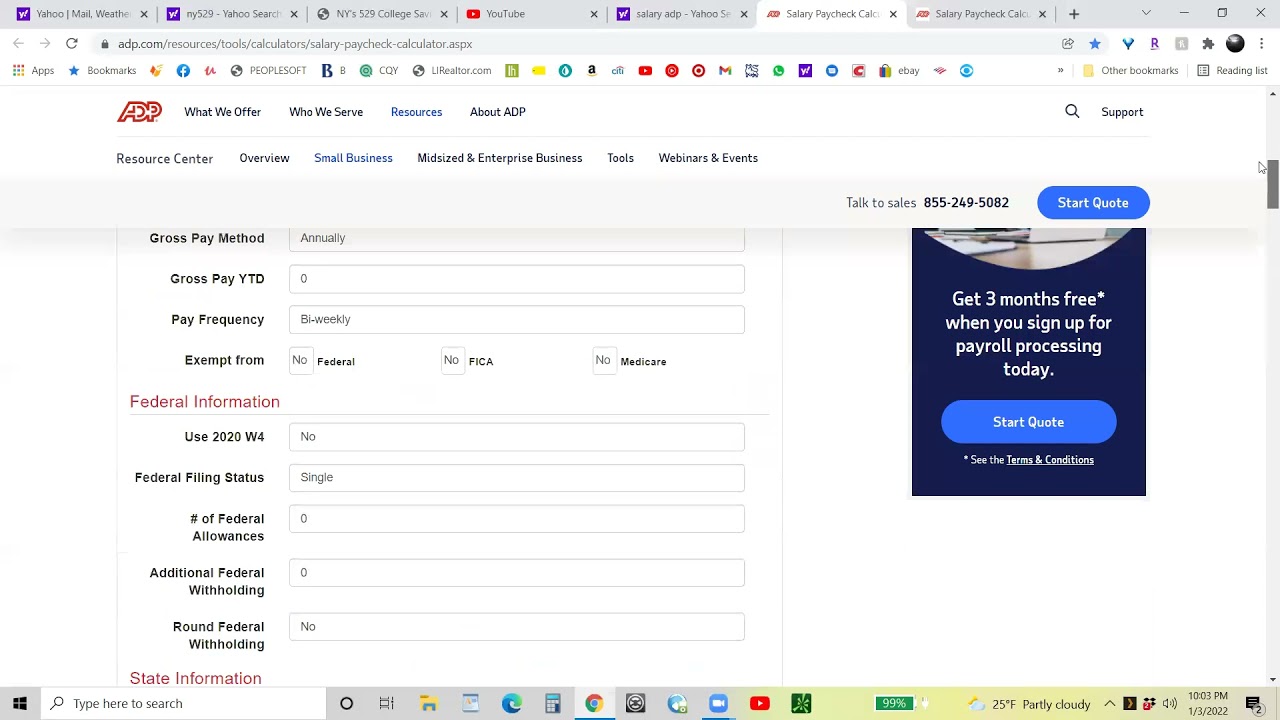Reload the page with the refresh icon
The height and width of the screenshot is (720, 1280).
(72, 44)
